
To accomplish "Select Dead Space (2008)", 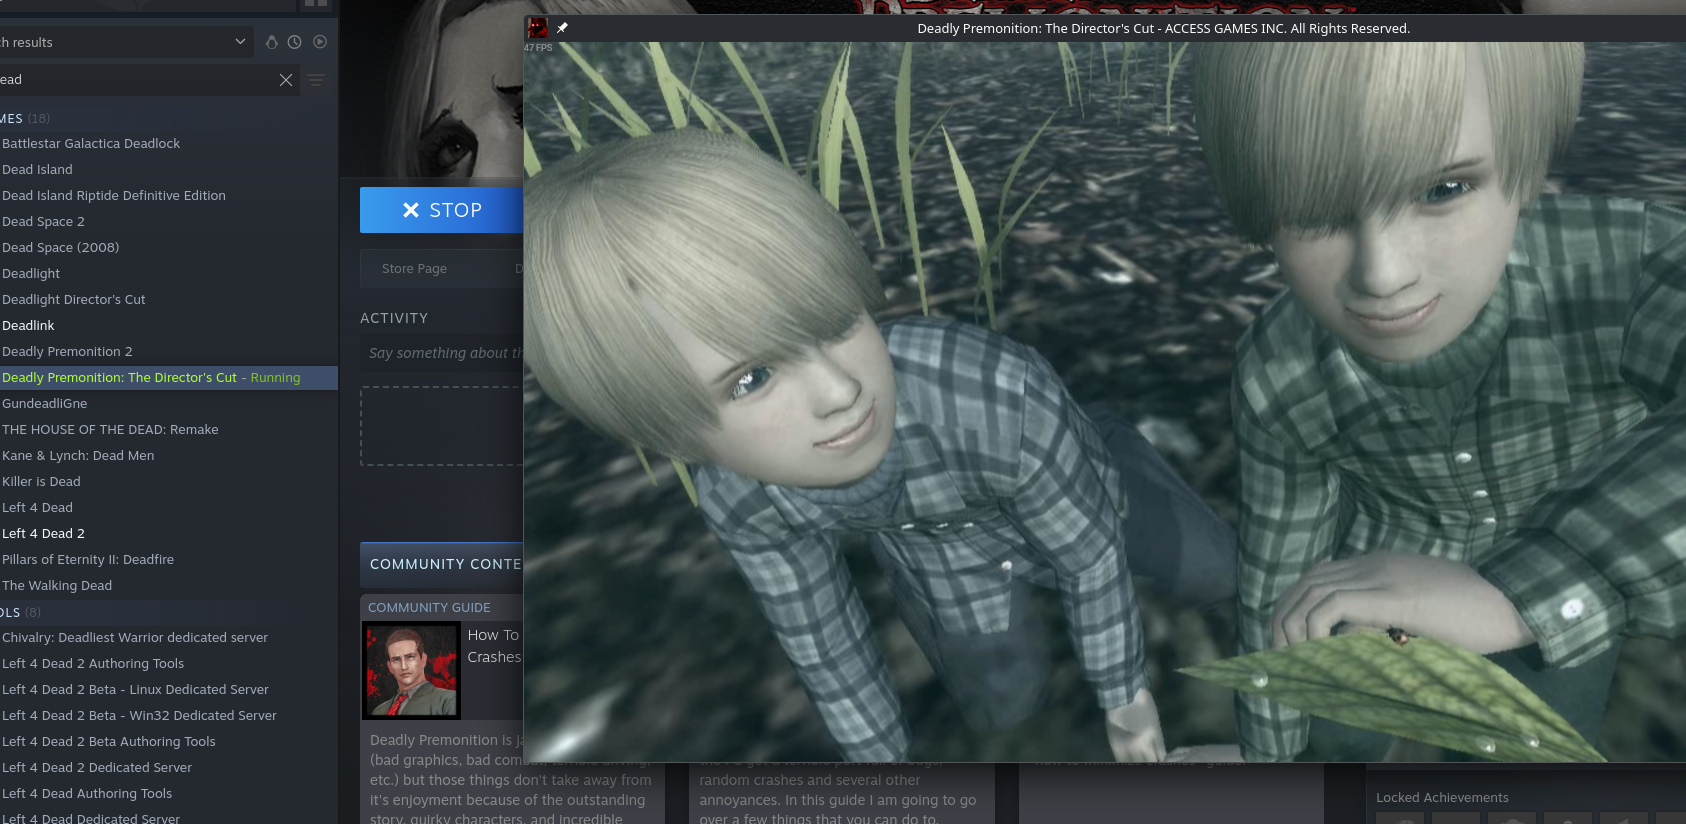I will pos(60,248).
